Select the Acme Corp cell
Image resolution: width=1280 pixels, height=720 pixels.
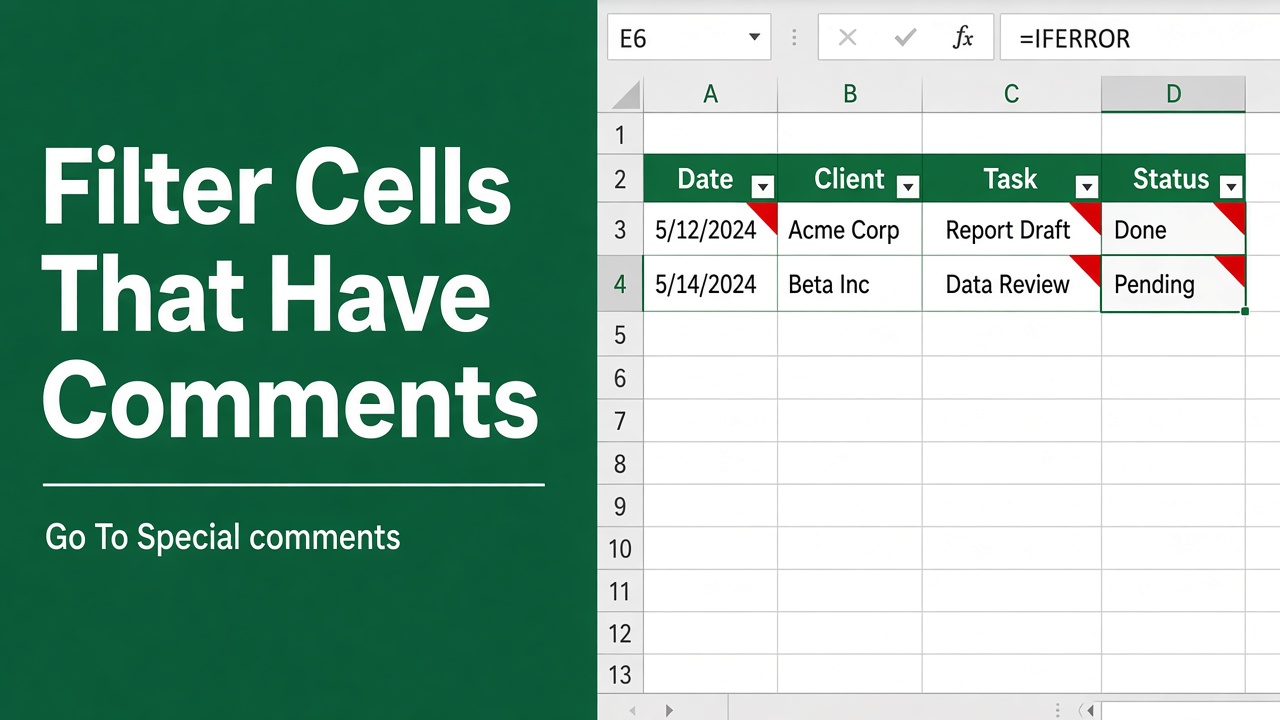tap(849, 229)
